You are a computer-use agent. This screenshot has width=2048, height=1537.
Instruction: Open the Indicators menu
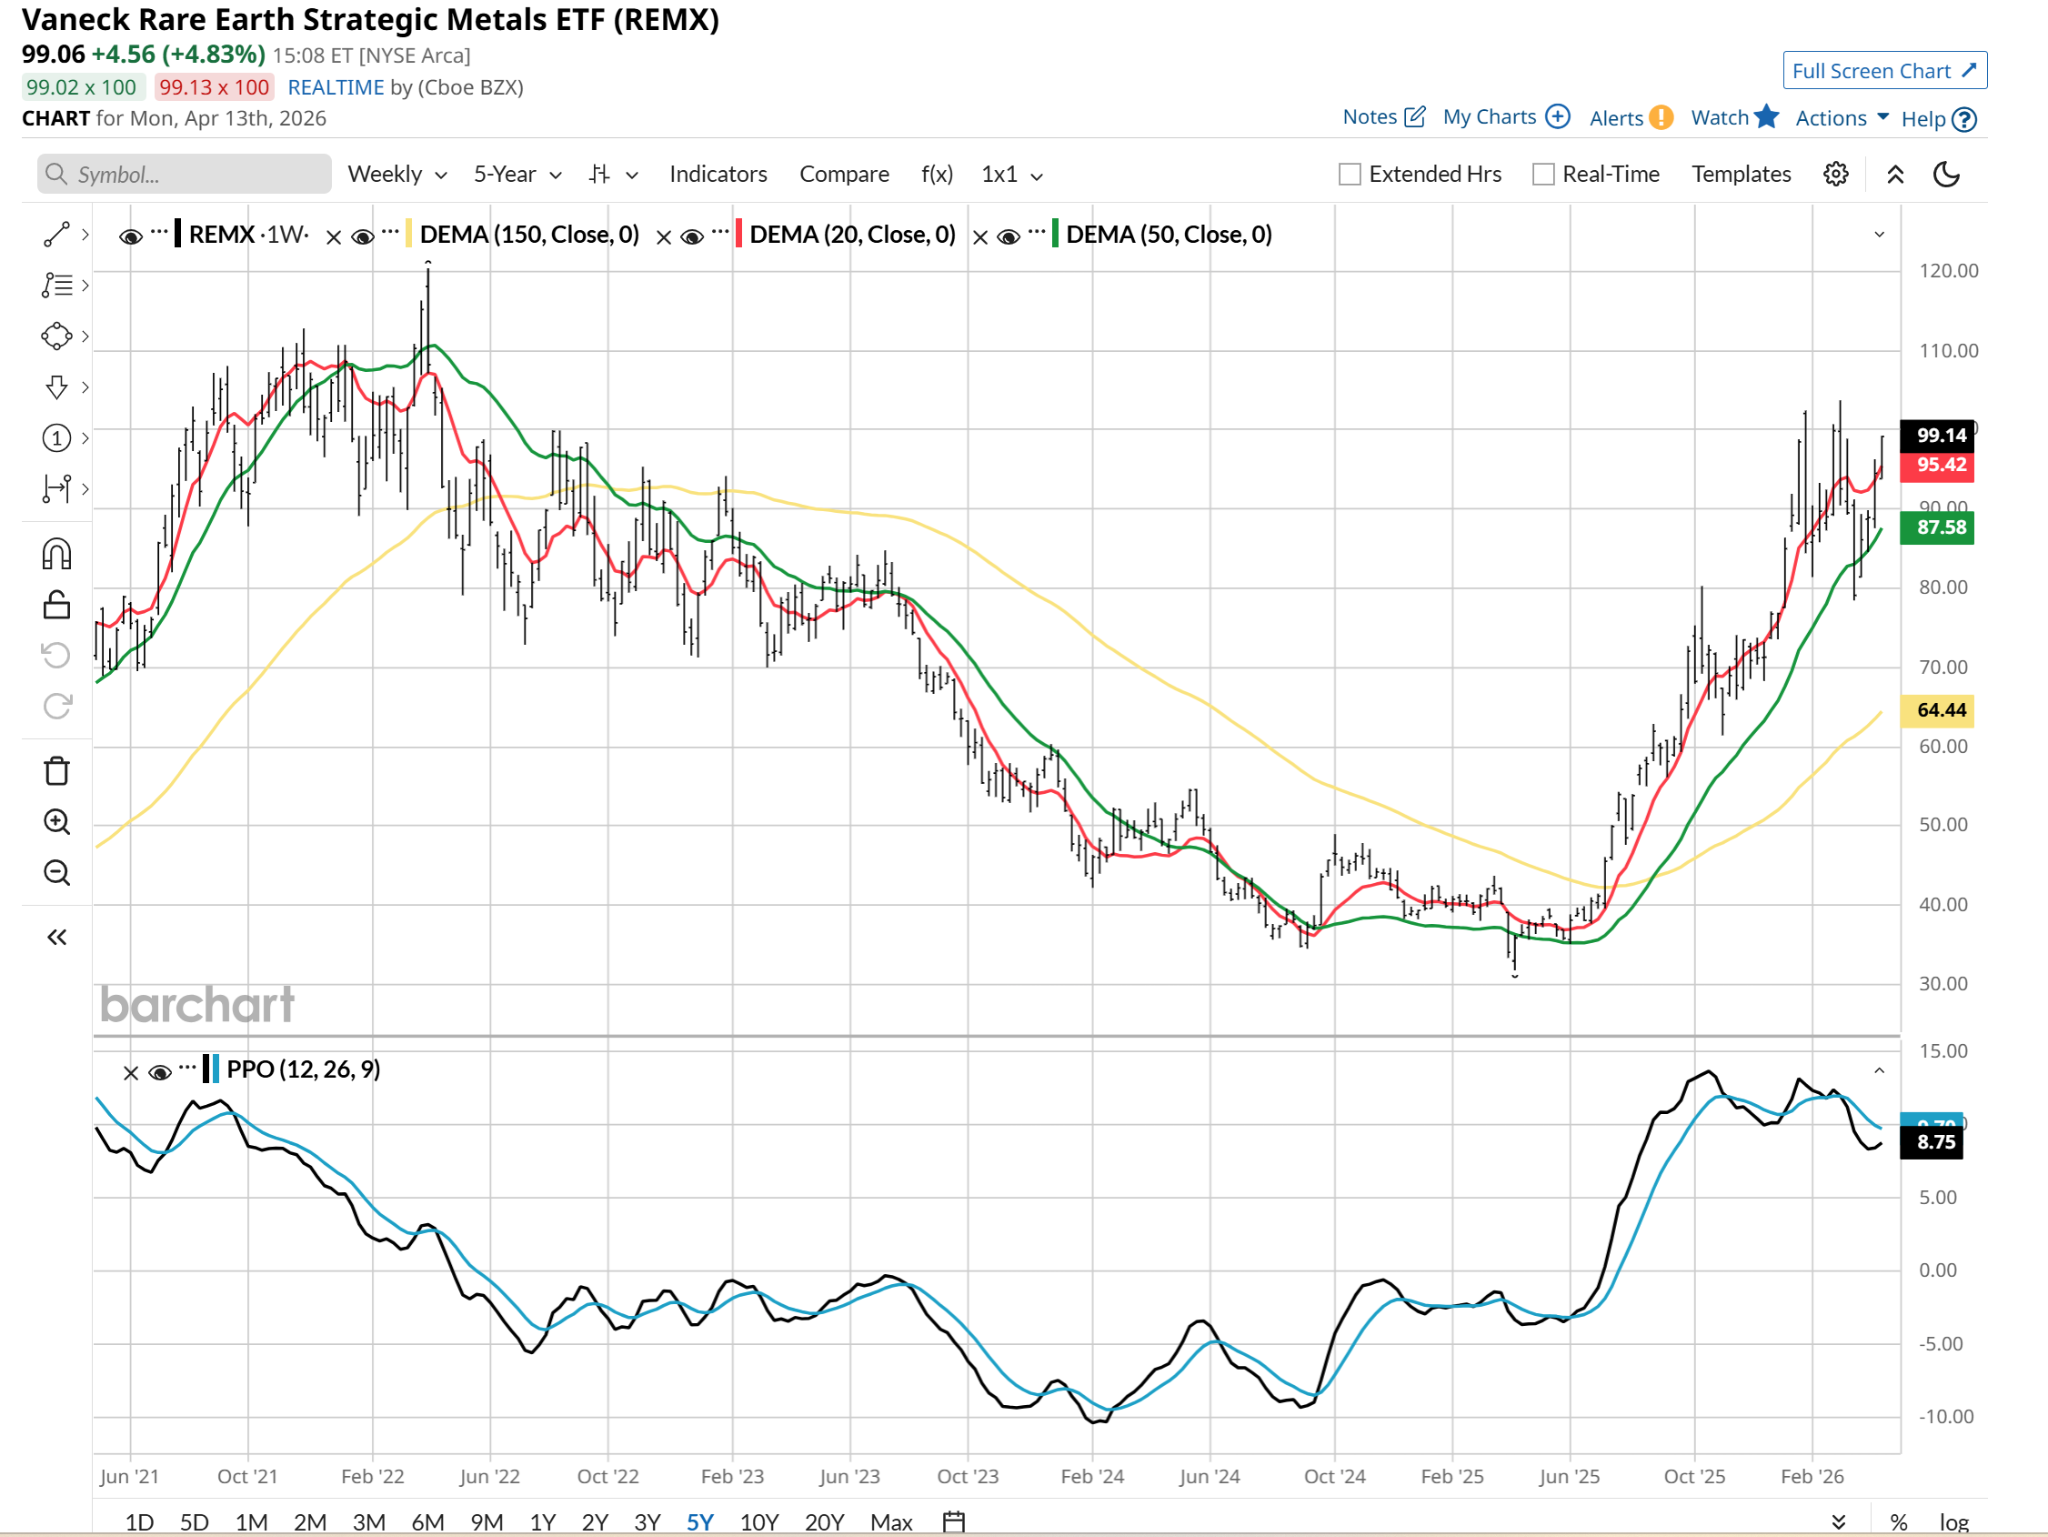click(x=718, y=174)
